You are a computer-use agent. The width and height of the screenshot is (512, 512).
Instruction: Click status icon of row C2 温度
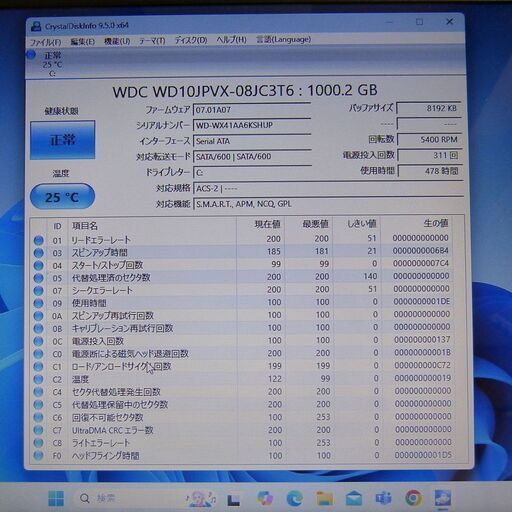(39, 379)
